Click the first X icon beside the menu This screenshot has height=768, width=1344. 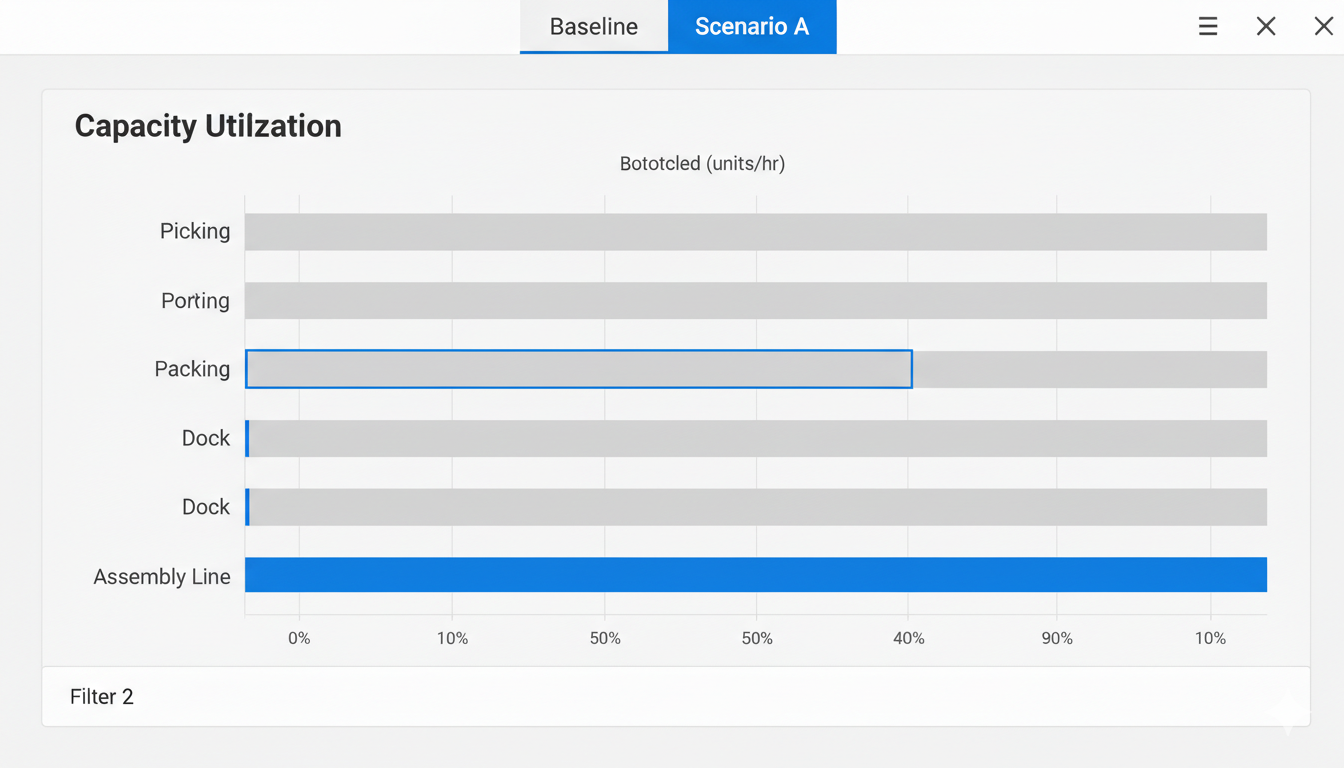(x=1266, y=26)
